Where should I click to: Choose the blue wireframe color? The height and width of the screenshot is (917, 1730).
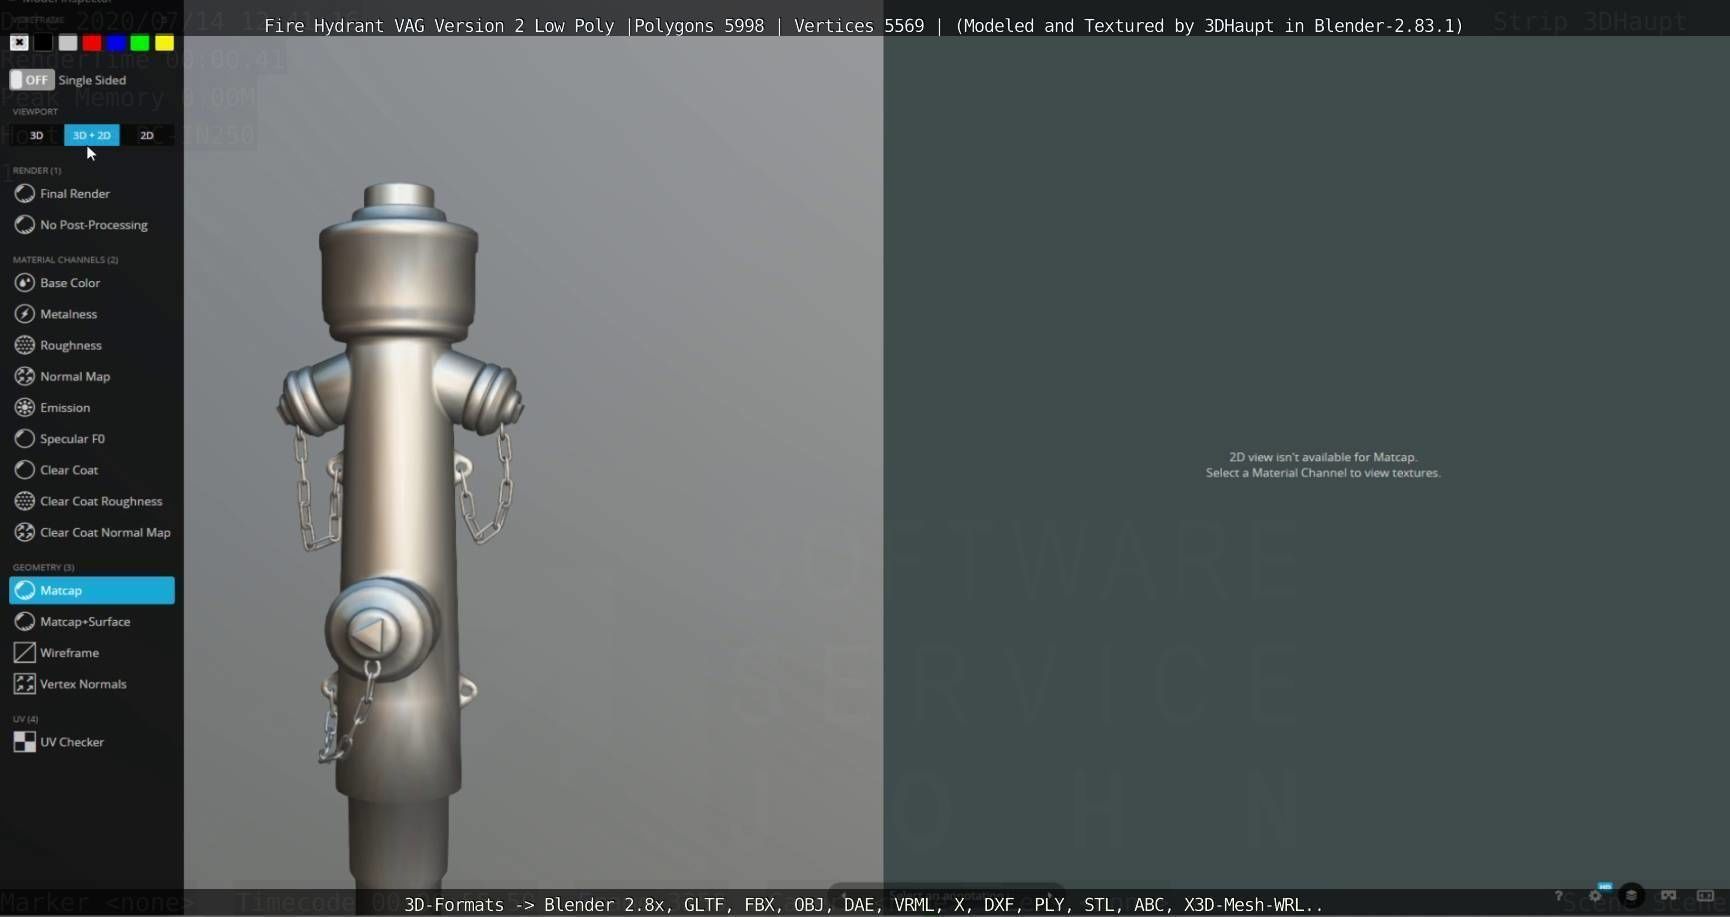(116, 42)
